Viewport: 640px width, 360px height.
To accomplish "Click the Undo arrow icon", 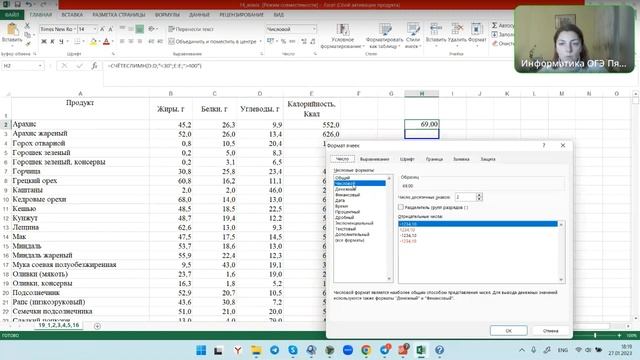I will [29, 4].
